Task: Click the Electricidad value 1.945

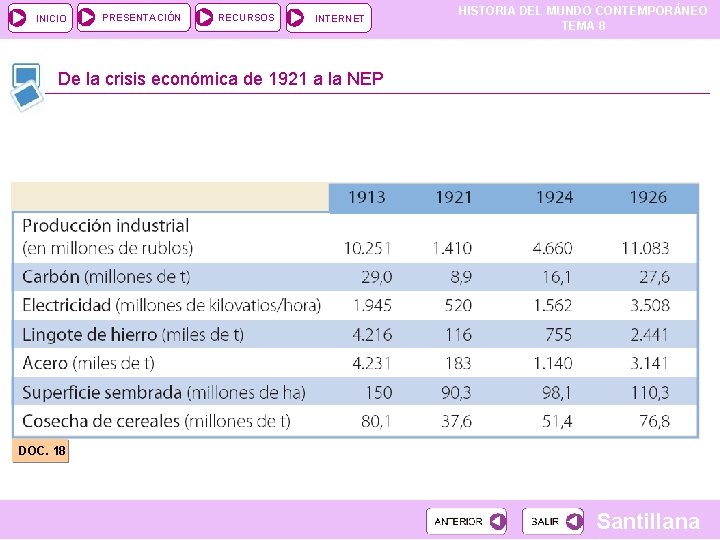Action: [x=372, y=305]
